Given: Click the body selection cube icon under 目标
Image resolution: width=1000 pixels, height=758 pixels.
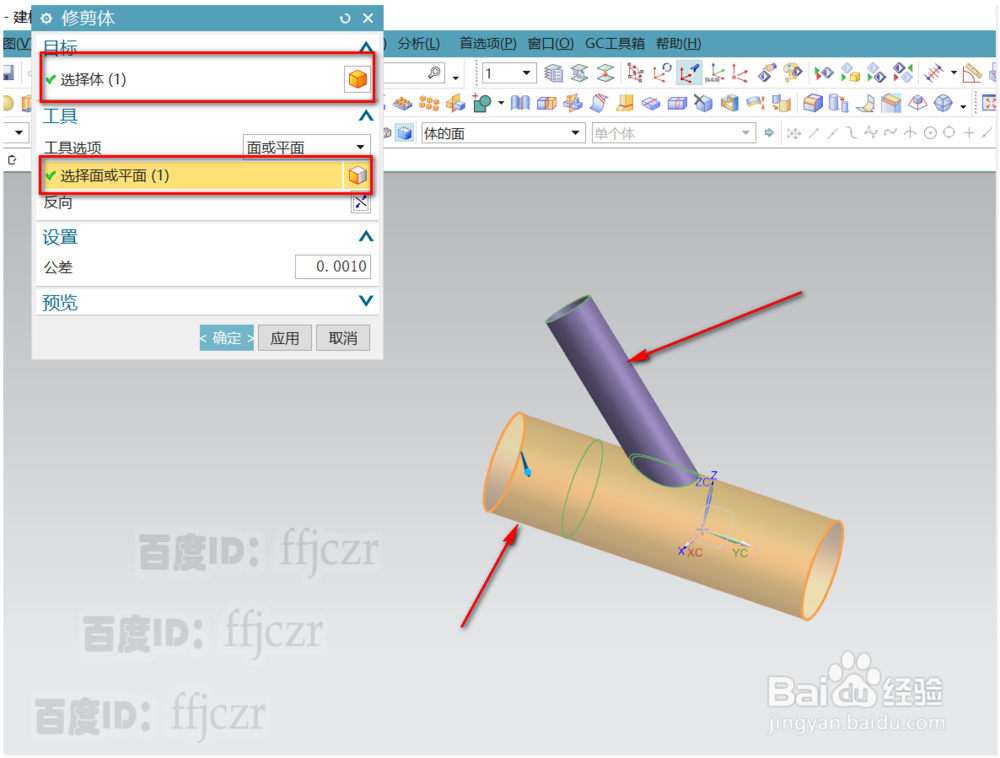Looking at the screenshot, I should point(357,79).
